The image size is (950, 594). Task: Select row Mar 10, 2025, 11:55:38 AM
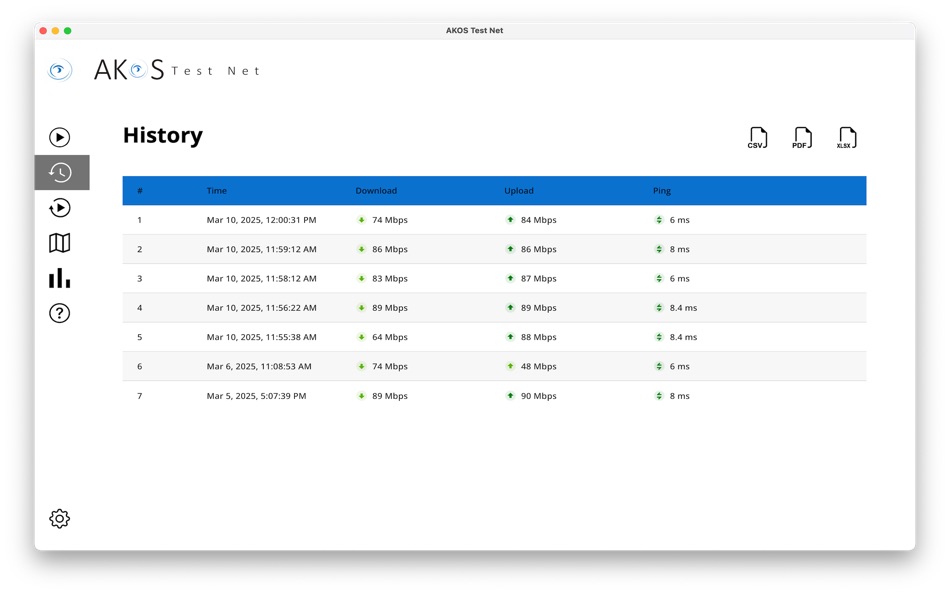pyautogui.click(x=494, y=337)
